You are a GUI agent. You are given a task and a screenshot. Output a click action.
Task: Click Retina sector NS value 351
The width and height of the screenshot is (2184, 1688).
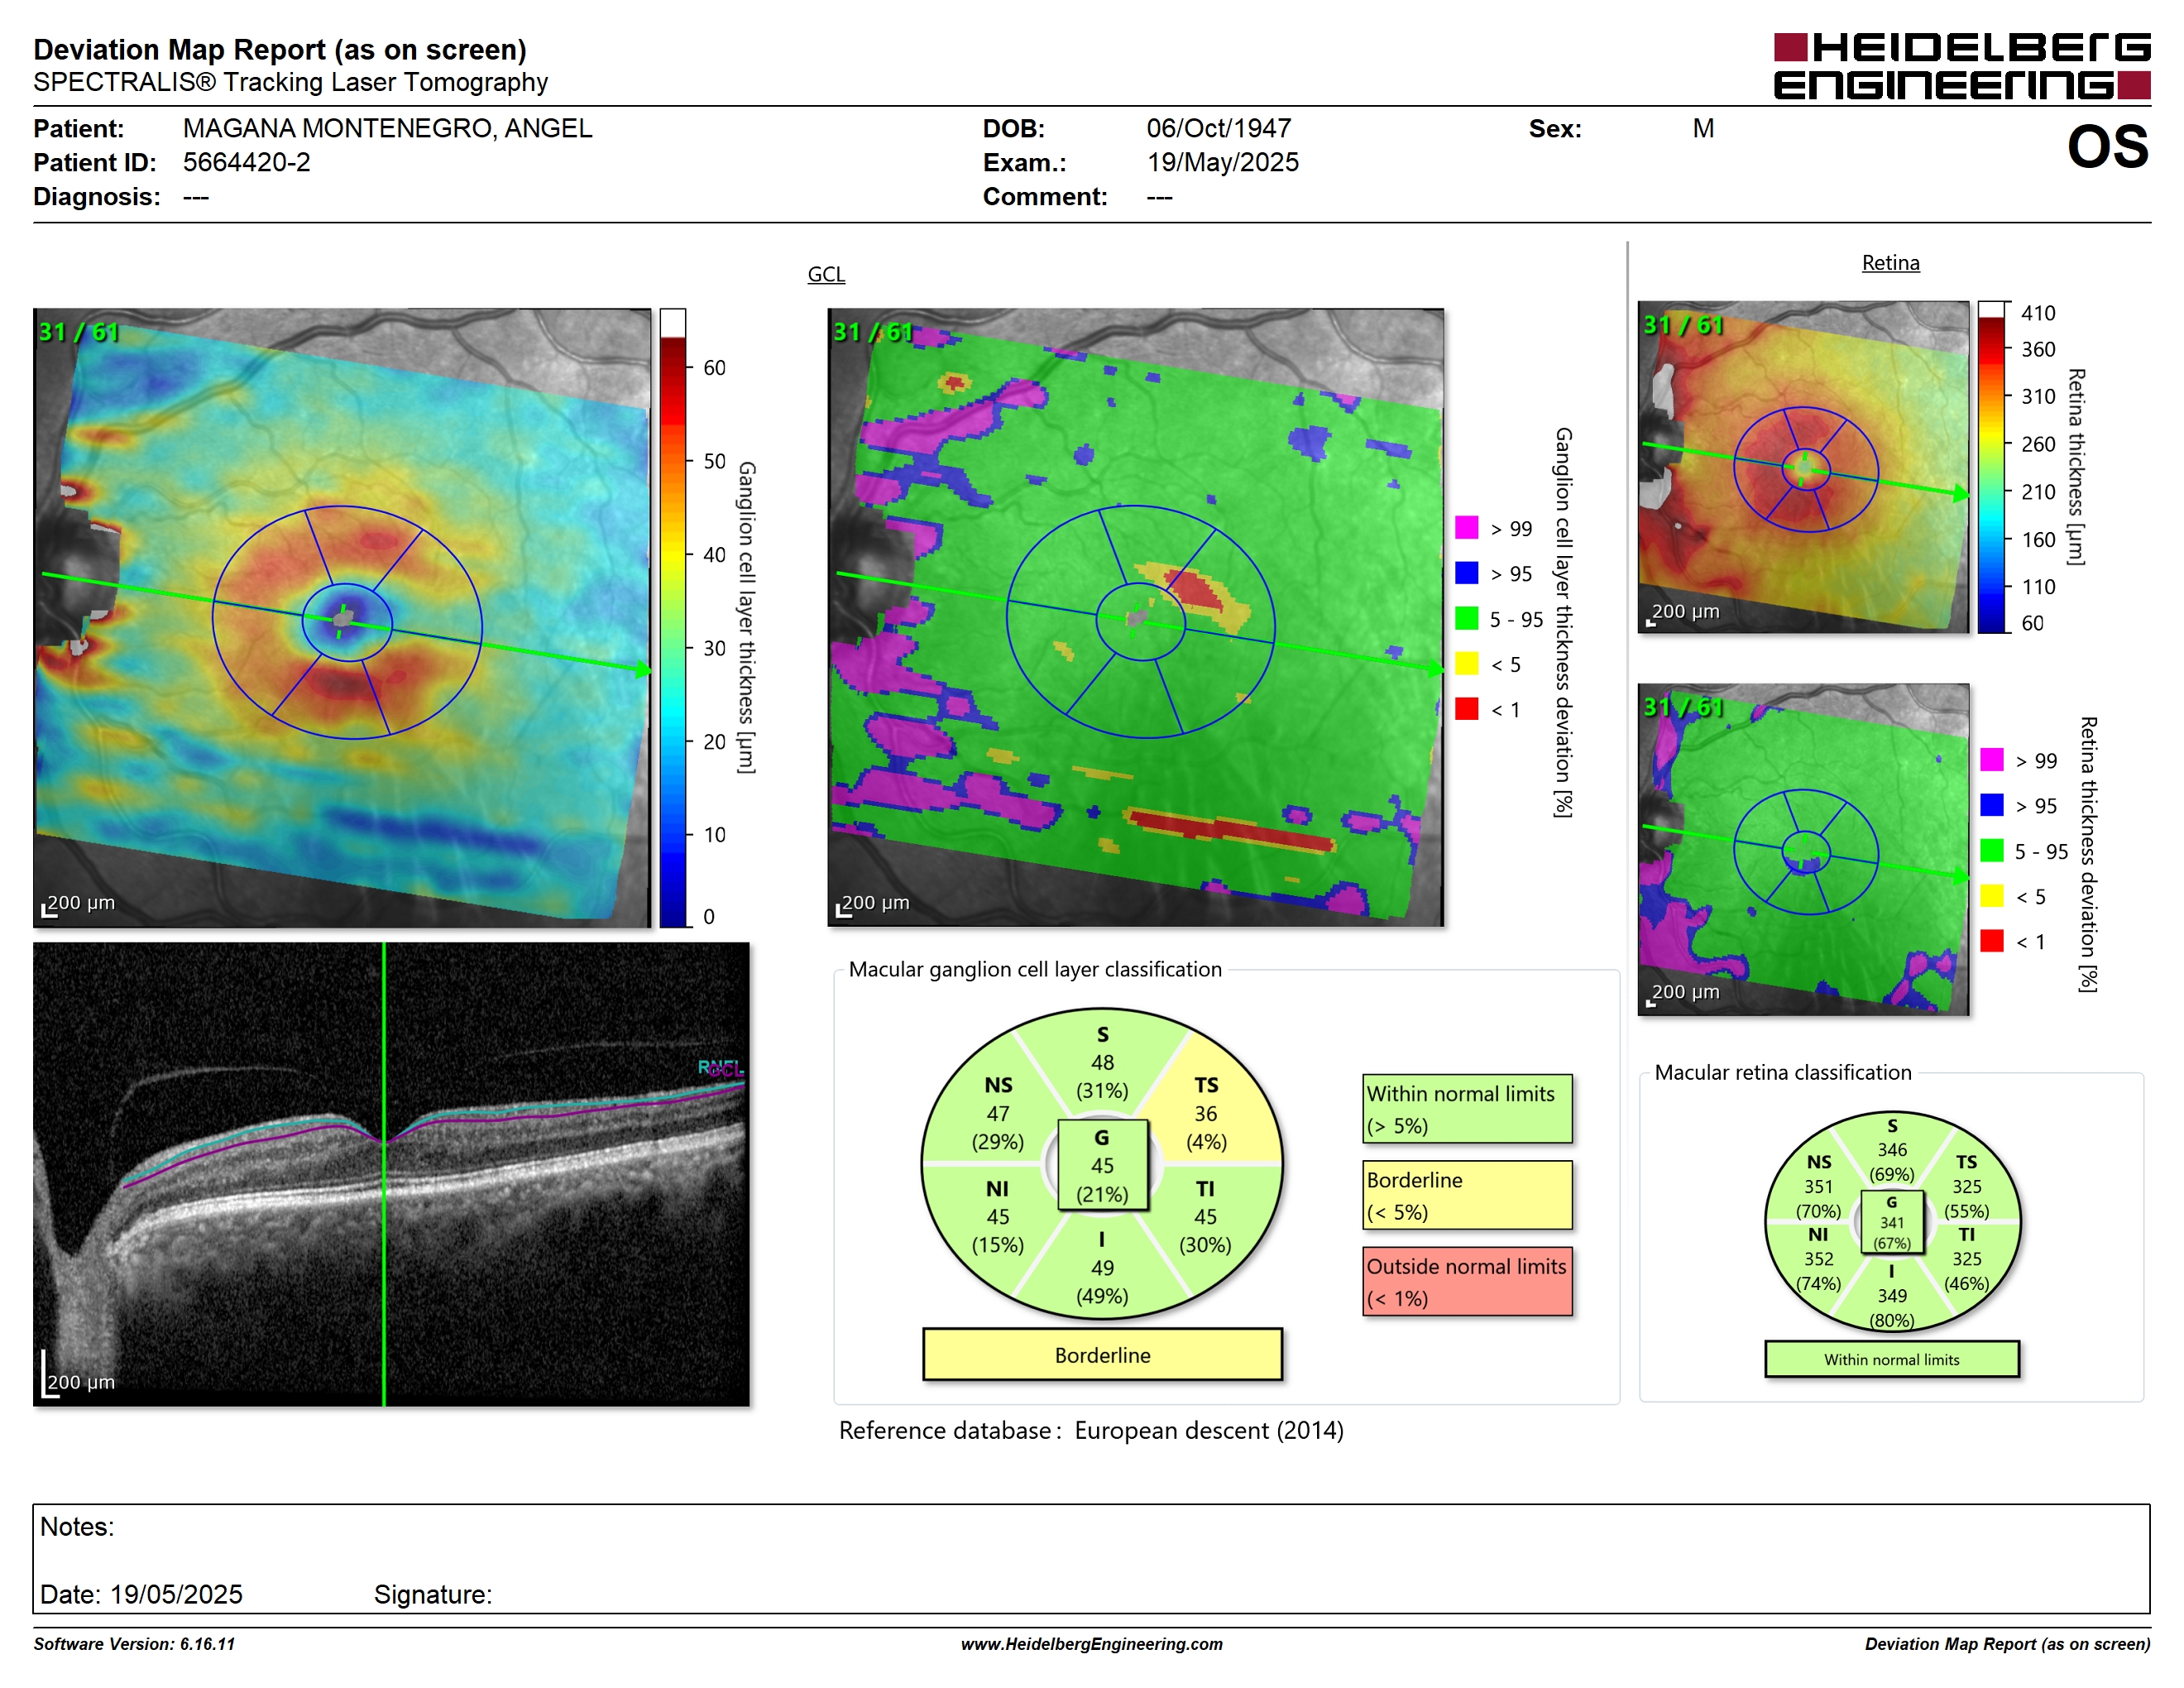point(1818,1187)
